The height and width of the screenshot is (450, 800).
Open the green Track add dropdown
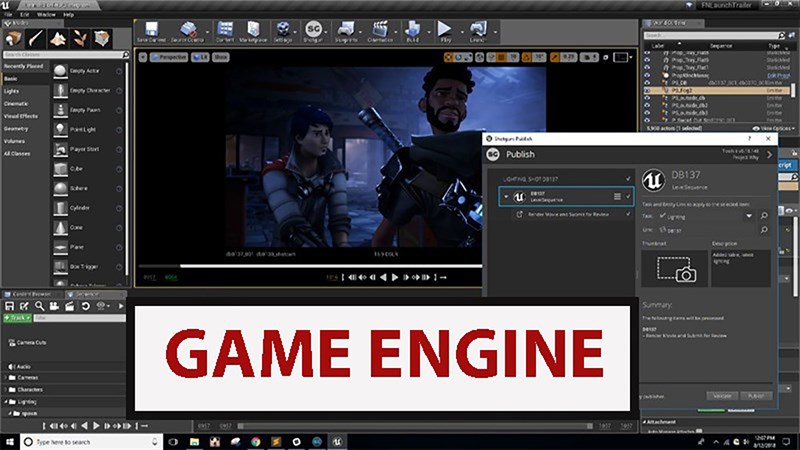pyautogui.click(x=17, y=318)
